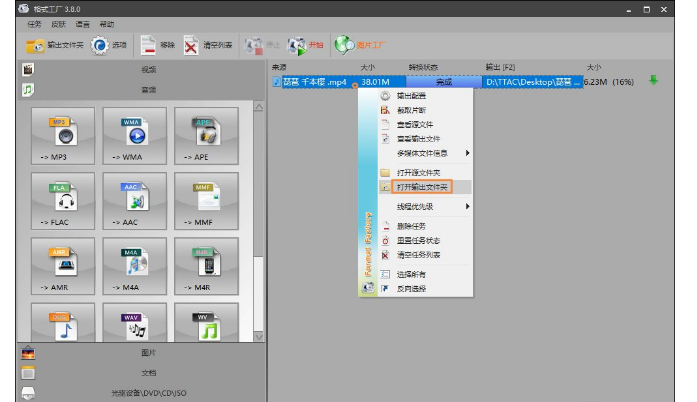
Task: Expand the 多媒体文件信息 submenu
Action: point(425,153)
